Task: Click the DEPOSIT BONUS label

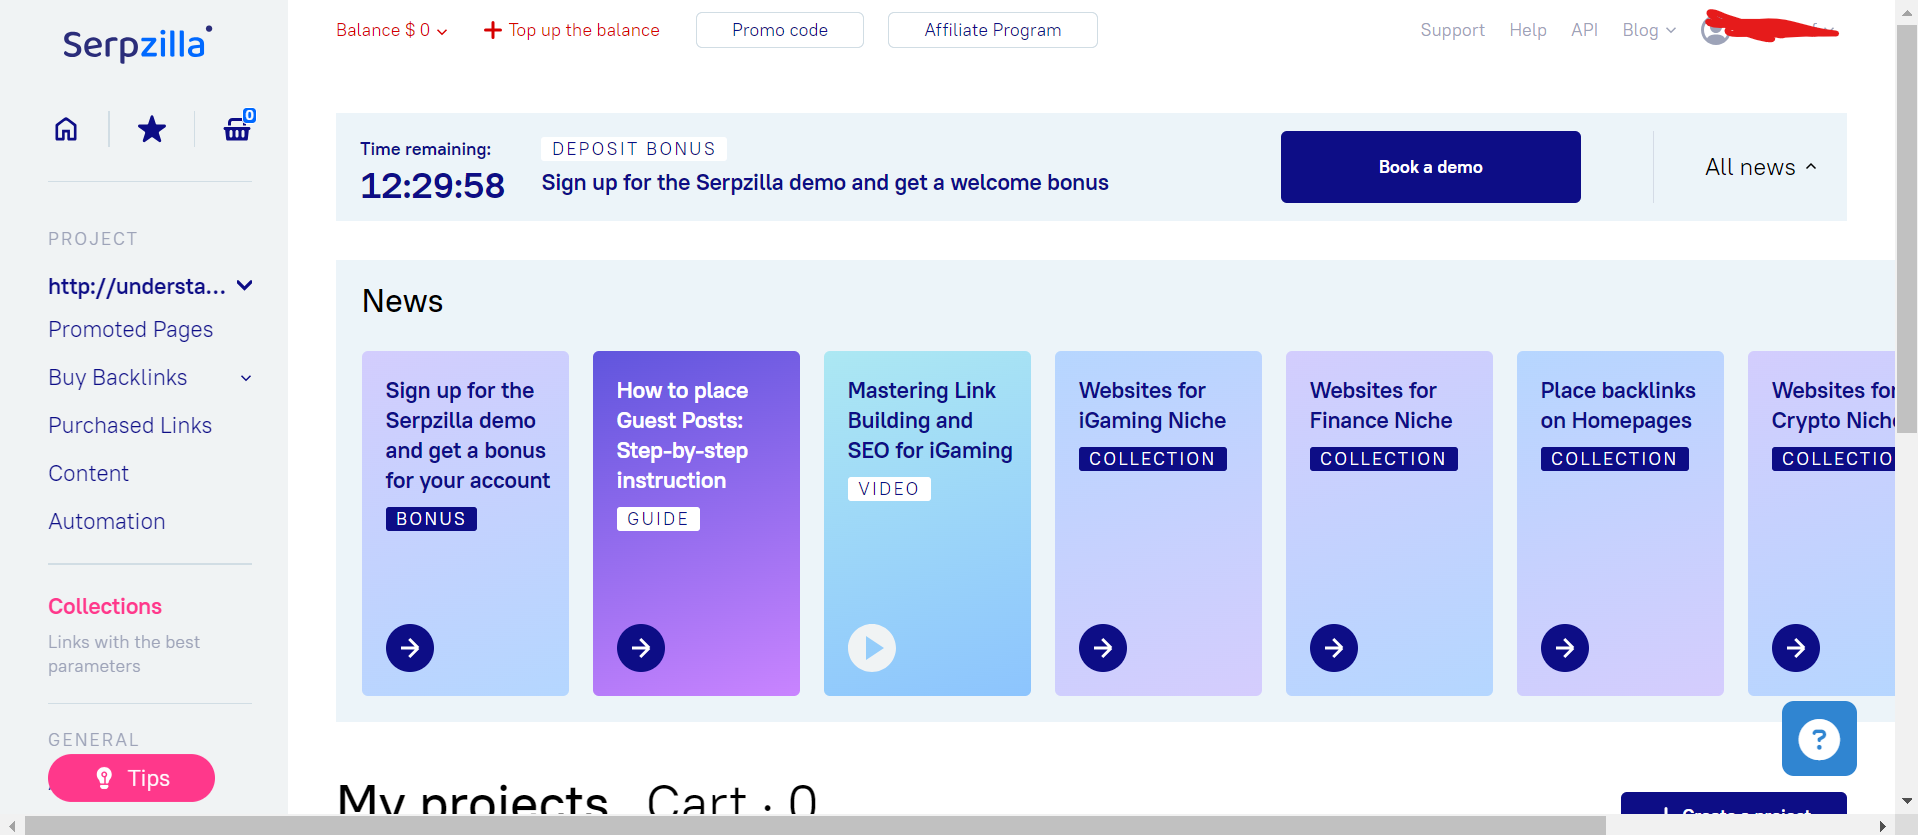Action: [x=634, y=149]
